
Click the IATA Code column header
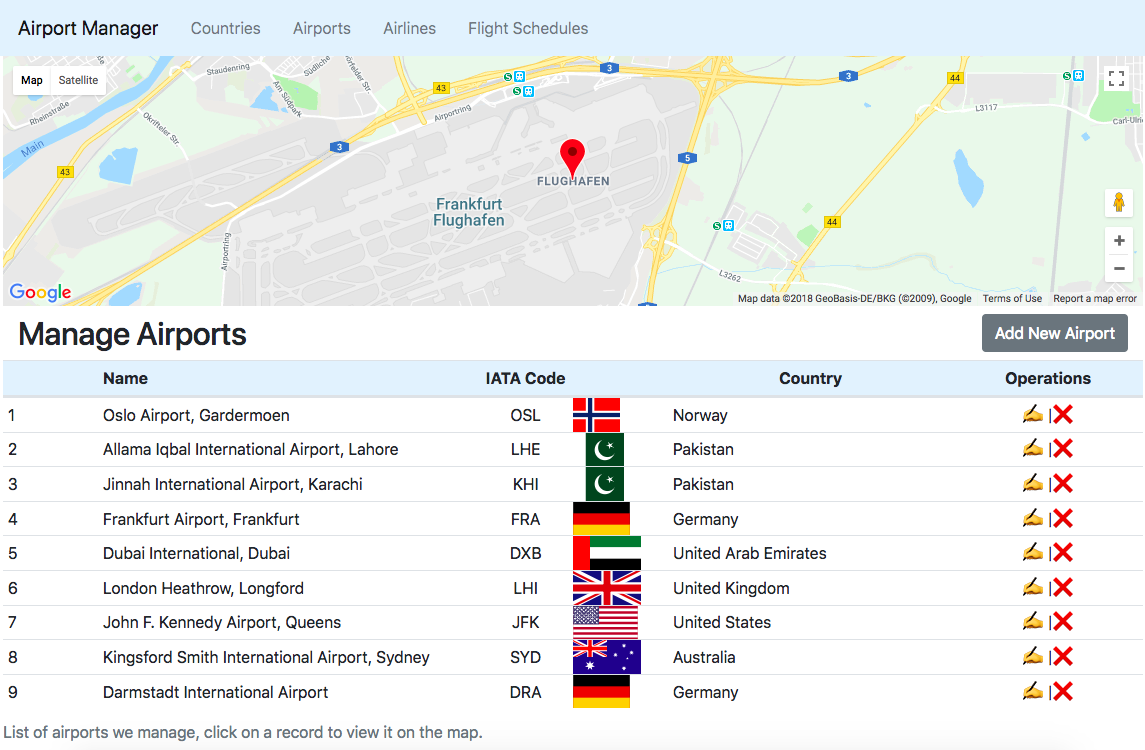click(x=525, y=378)
